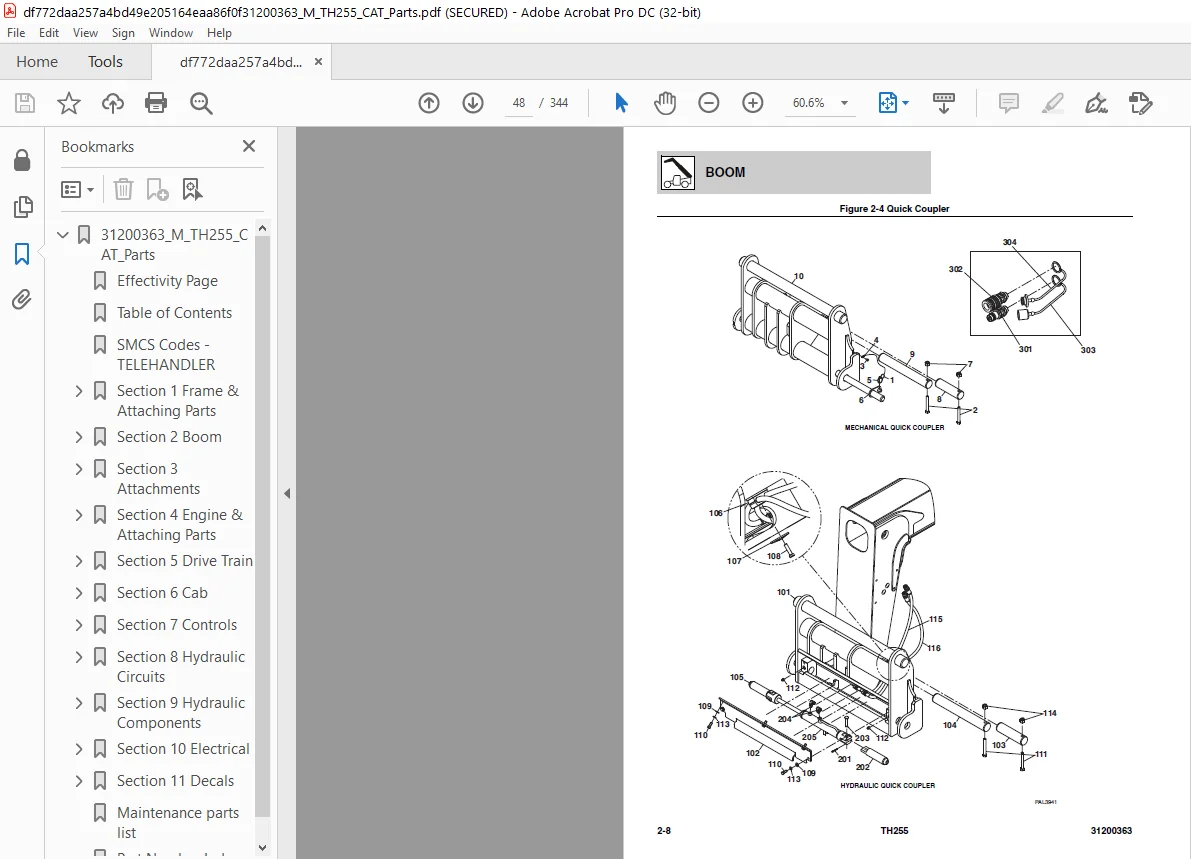Click the security lock icon in sidebar
This screenshot has height=859, width=1191.
[22, 159]
